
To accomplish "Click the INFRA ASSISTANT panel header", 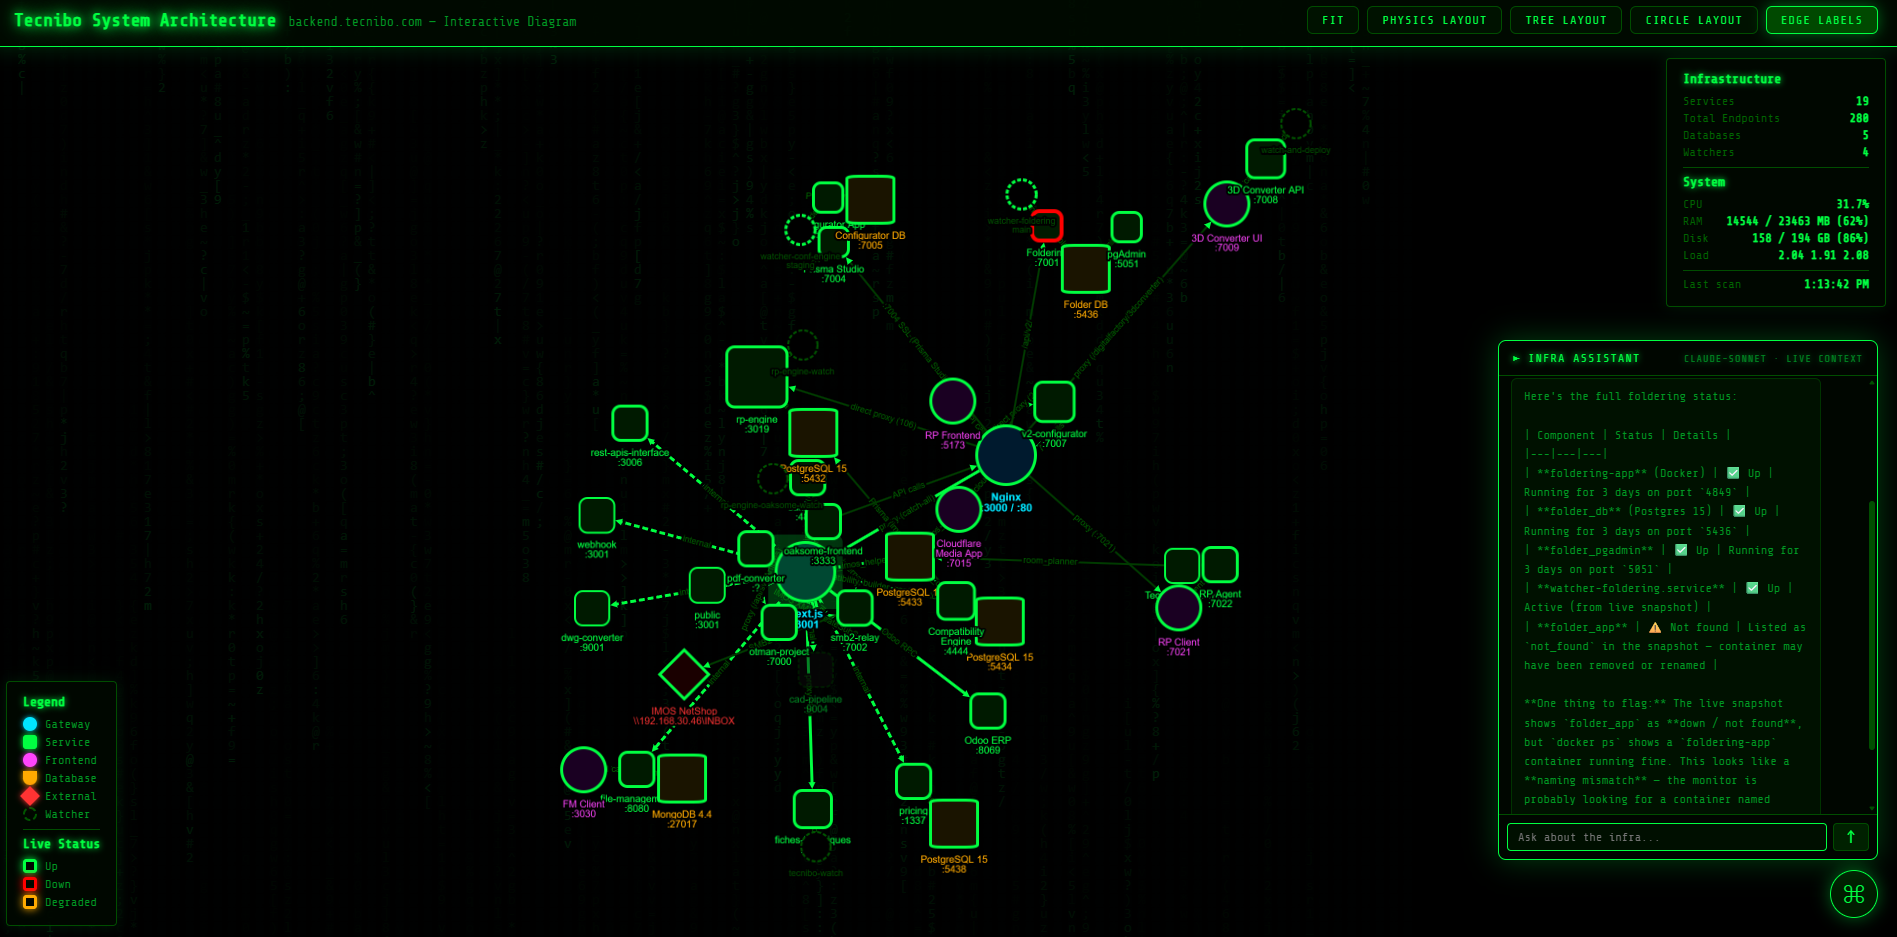I will [x=1687, y=358].
